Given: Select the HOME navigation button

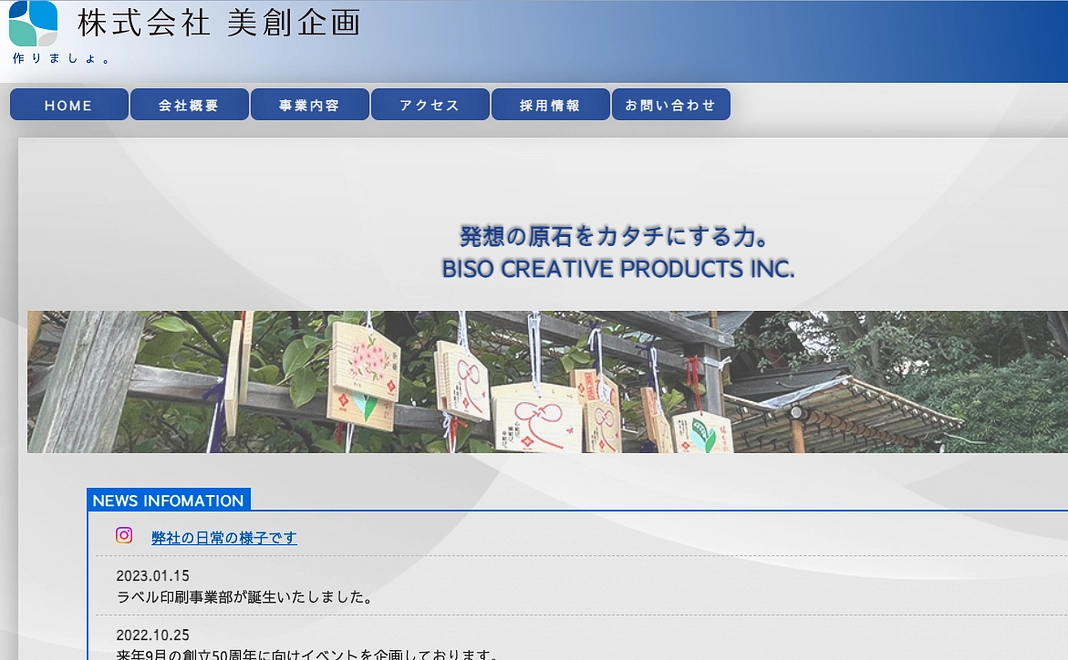Looking at the screenshot, I should point(68,104).
